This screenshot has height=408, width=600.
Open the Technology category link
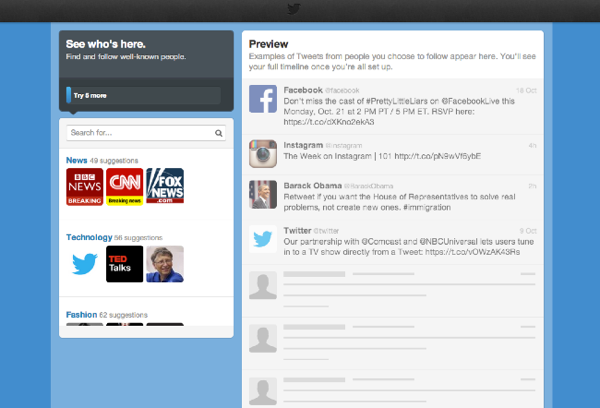89,237
